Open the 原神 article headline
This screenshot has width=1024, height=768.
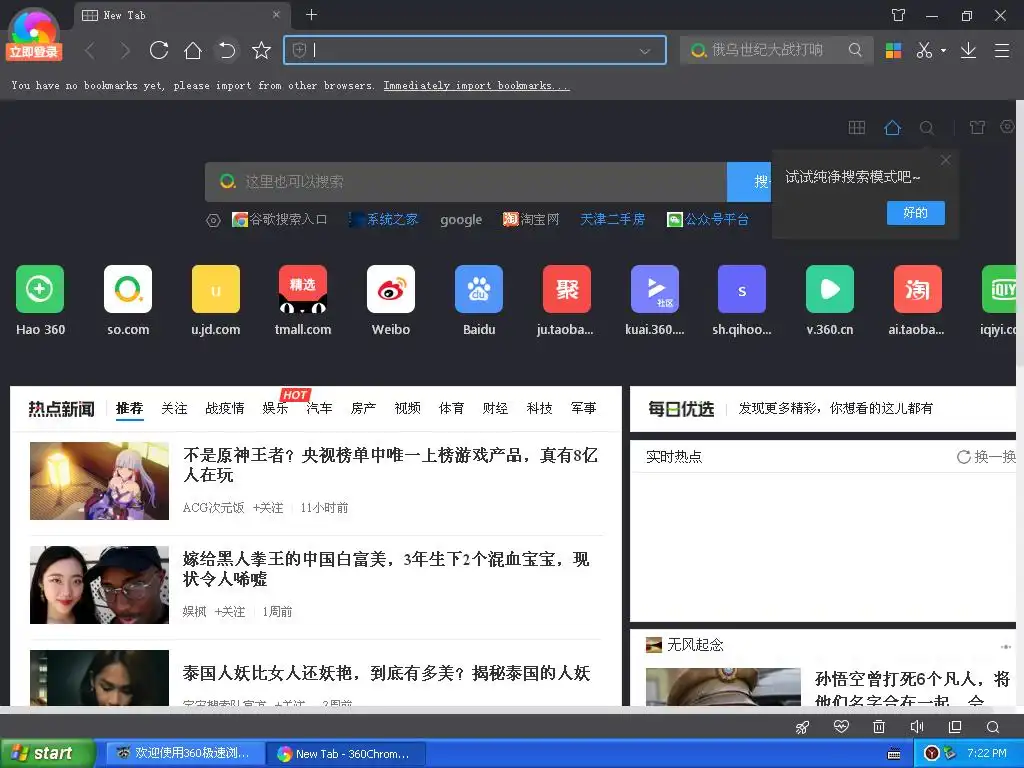pyautogui.click(x=391, y=464)
